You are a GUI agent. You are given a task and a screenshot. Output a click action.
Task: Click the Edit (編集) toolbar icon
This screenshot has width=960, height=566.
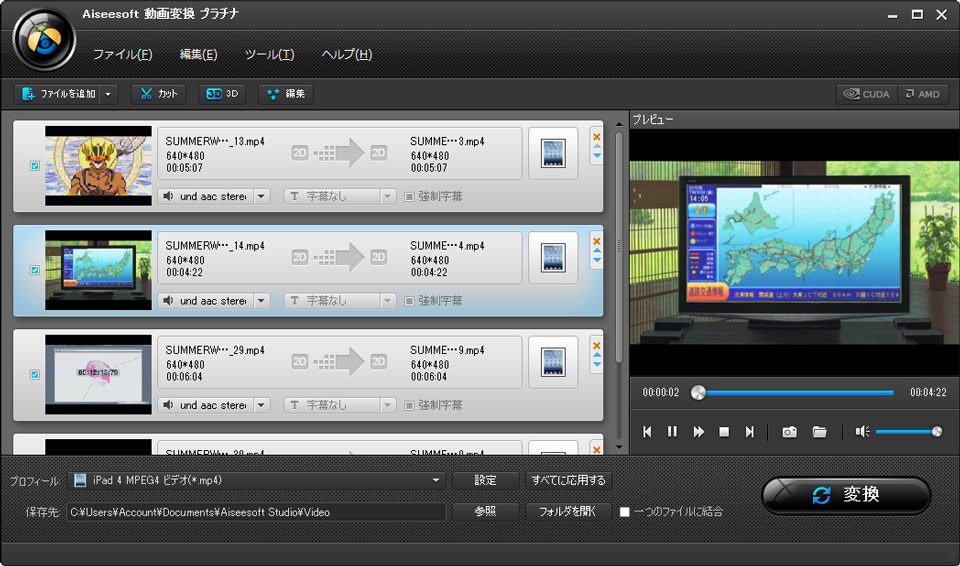pyautogui.click(x=285, y=94)
